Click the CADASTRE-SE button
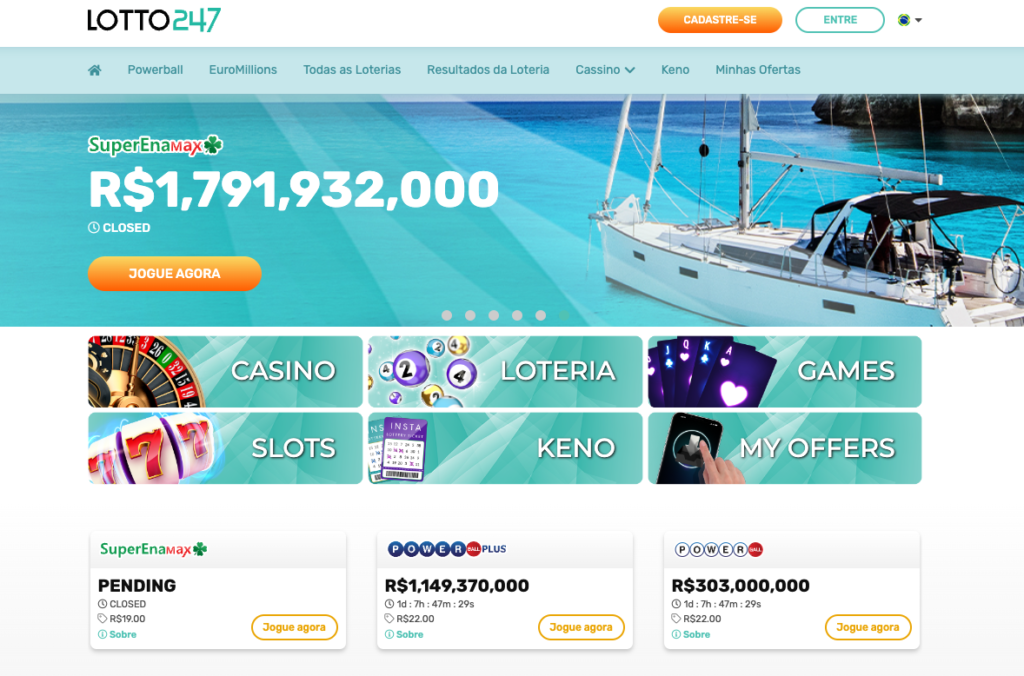The image size is (1024, 676). point(720,20)
